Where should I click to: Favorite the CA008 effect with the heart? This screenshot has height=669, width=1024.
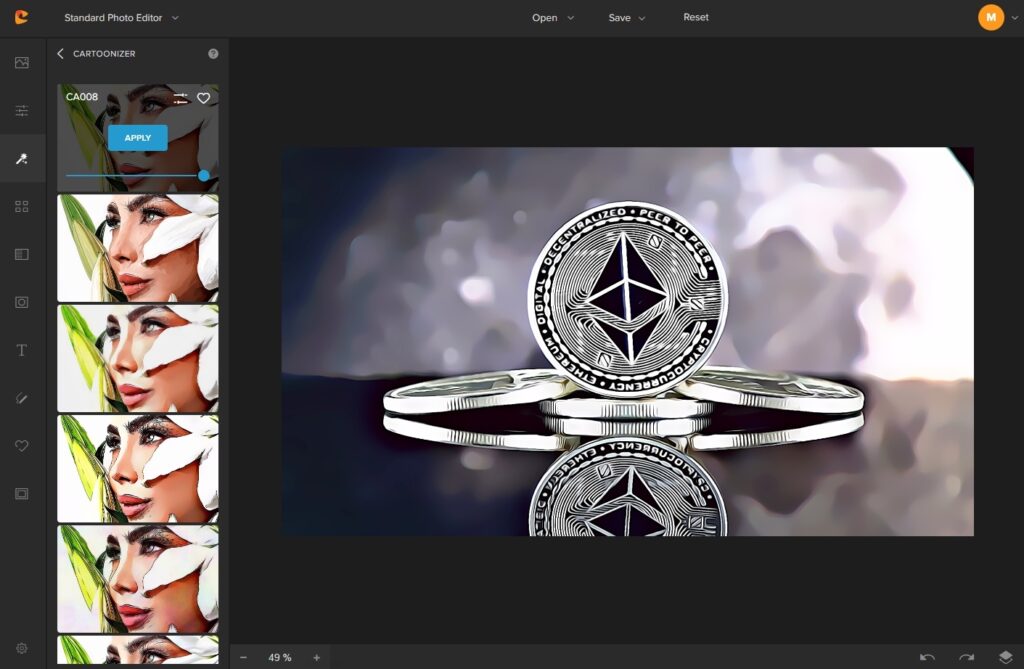pyautogui.click(x=204, y=98)
